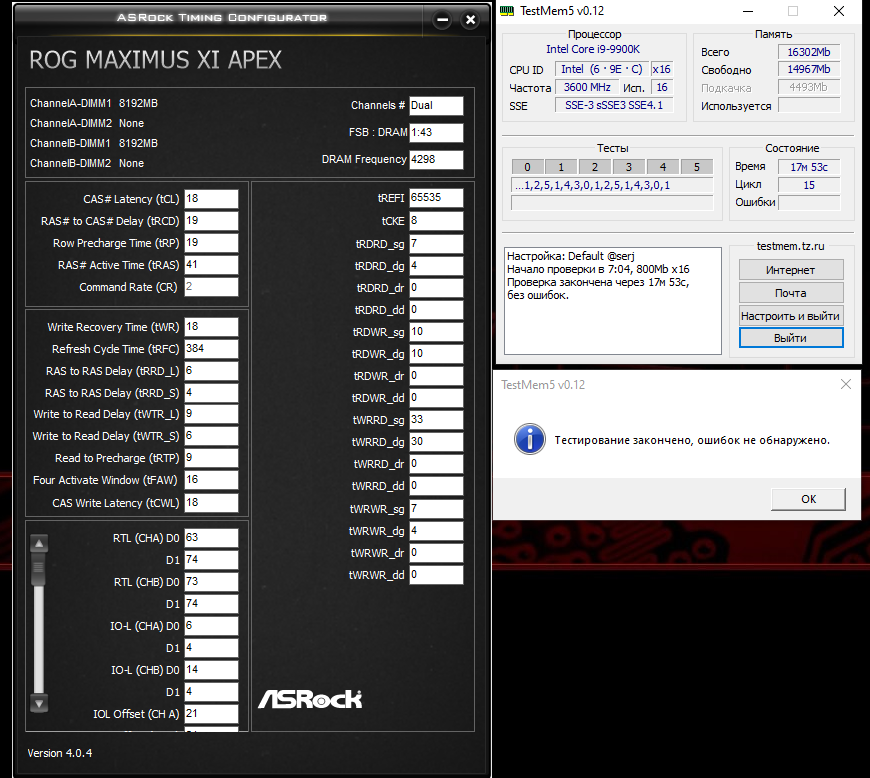
Task: Click the scrollbar up arrow in RTL panel
Action: pyautogui.click(x=39, y=543)
